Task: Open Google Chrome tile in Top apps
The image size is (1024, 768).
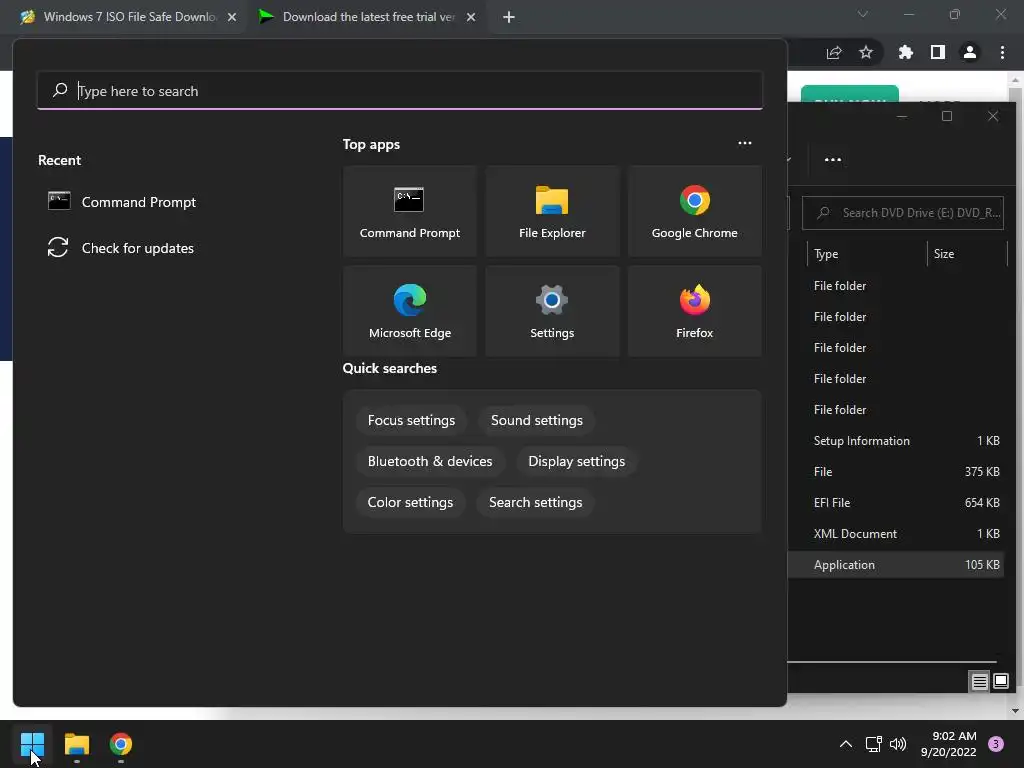Action: (x=694, y=211)
